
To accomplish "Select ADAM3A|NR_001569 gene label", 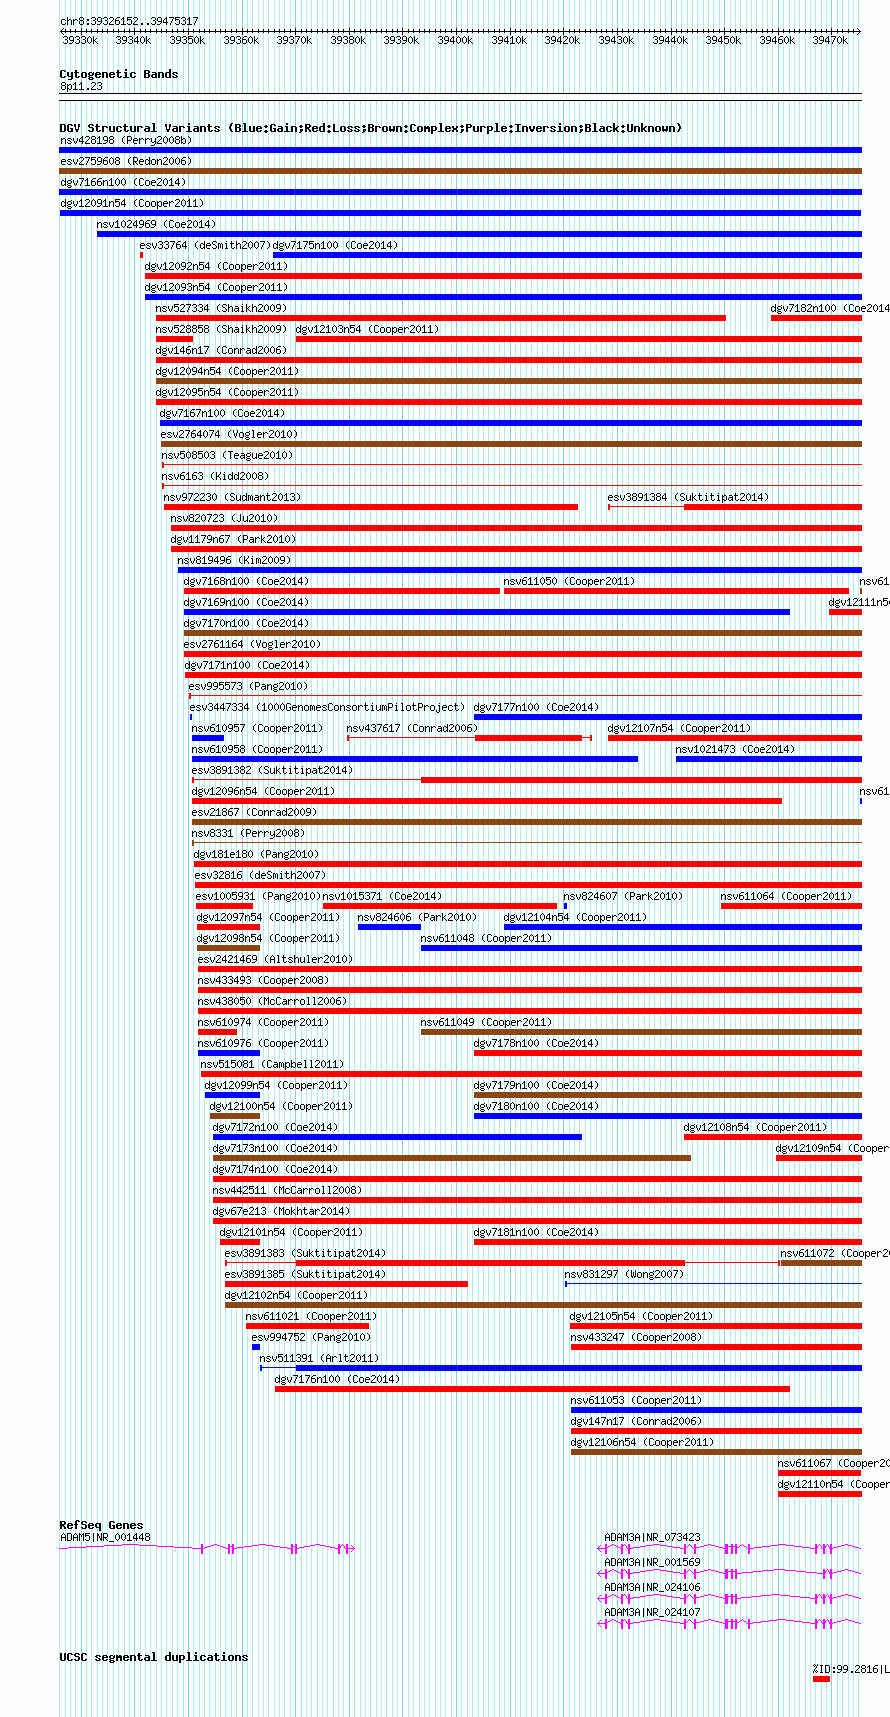I will click(652, 1562).
